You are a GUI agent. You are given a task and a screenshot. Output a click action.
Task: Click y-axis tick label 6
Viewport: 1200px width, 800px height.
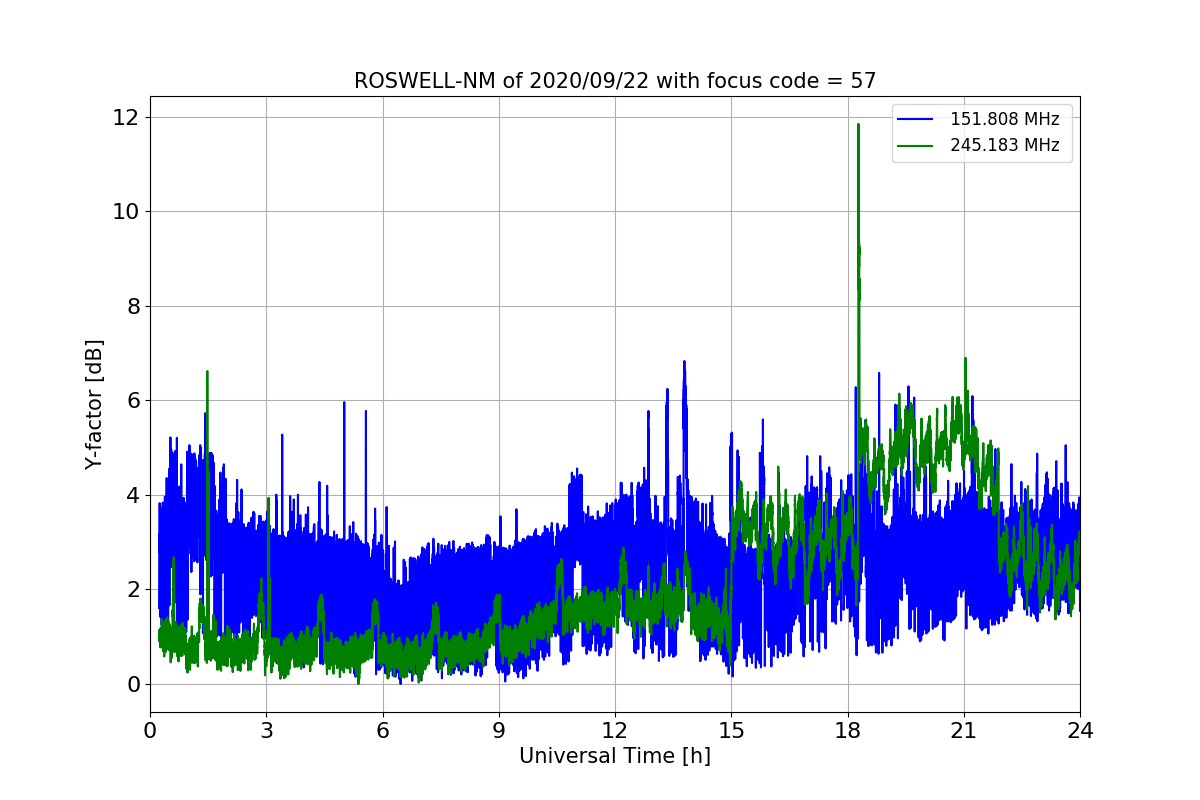[132, 400]
